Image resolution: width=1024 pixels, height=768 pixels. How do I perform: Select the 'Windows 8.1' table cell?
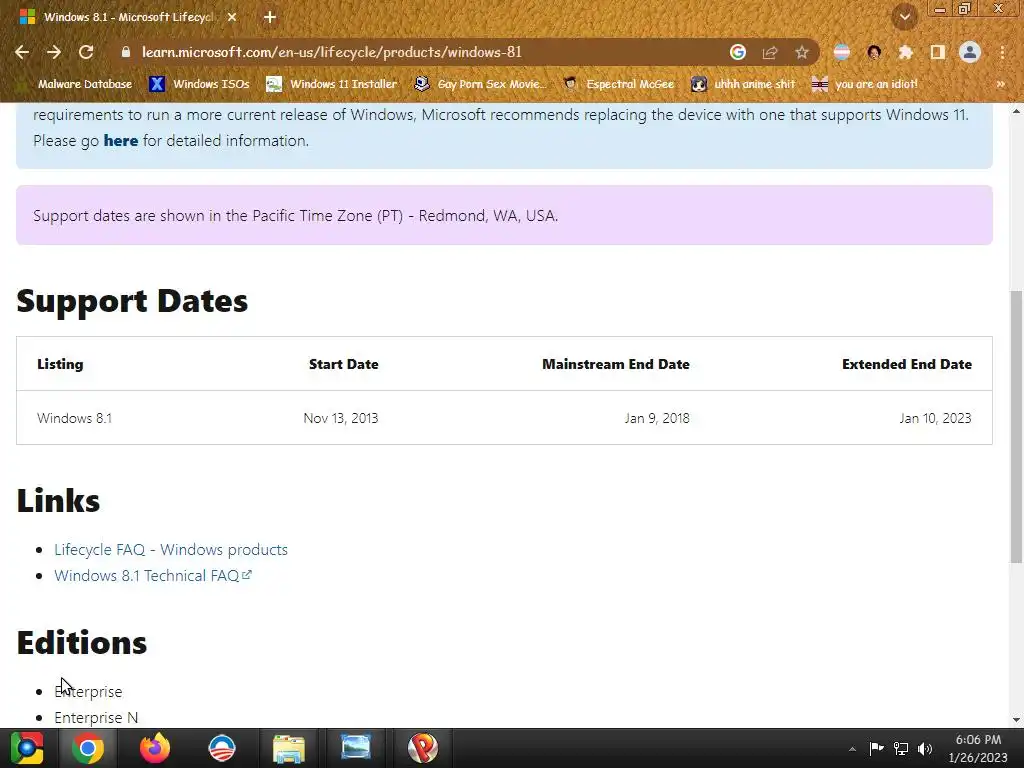[74, 418]
